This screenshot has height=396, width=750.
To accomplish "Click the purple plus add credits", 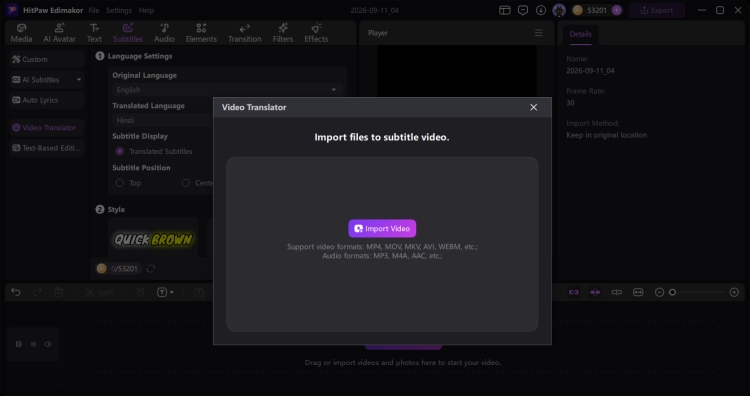I will tap(617, 10).
